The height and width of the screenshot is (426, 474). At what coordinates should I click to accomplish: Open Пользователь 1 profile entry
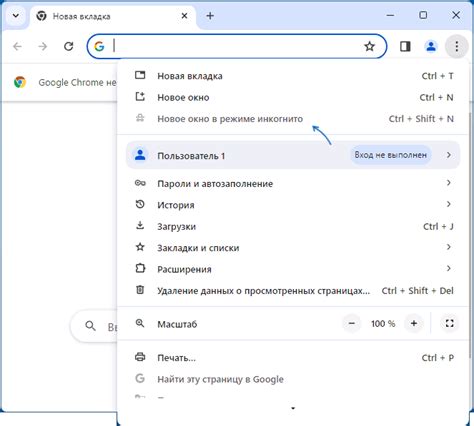(293, 155)
